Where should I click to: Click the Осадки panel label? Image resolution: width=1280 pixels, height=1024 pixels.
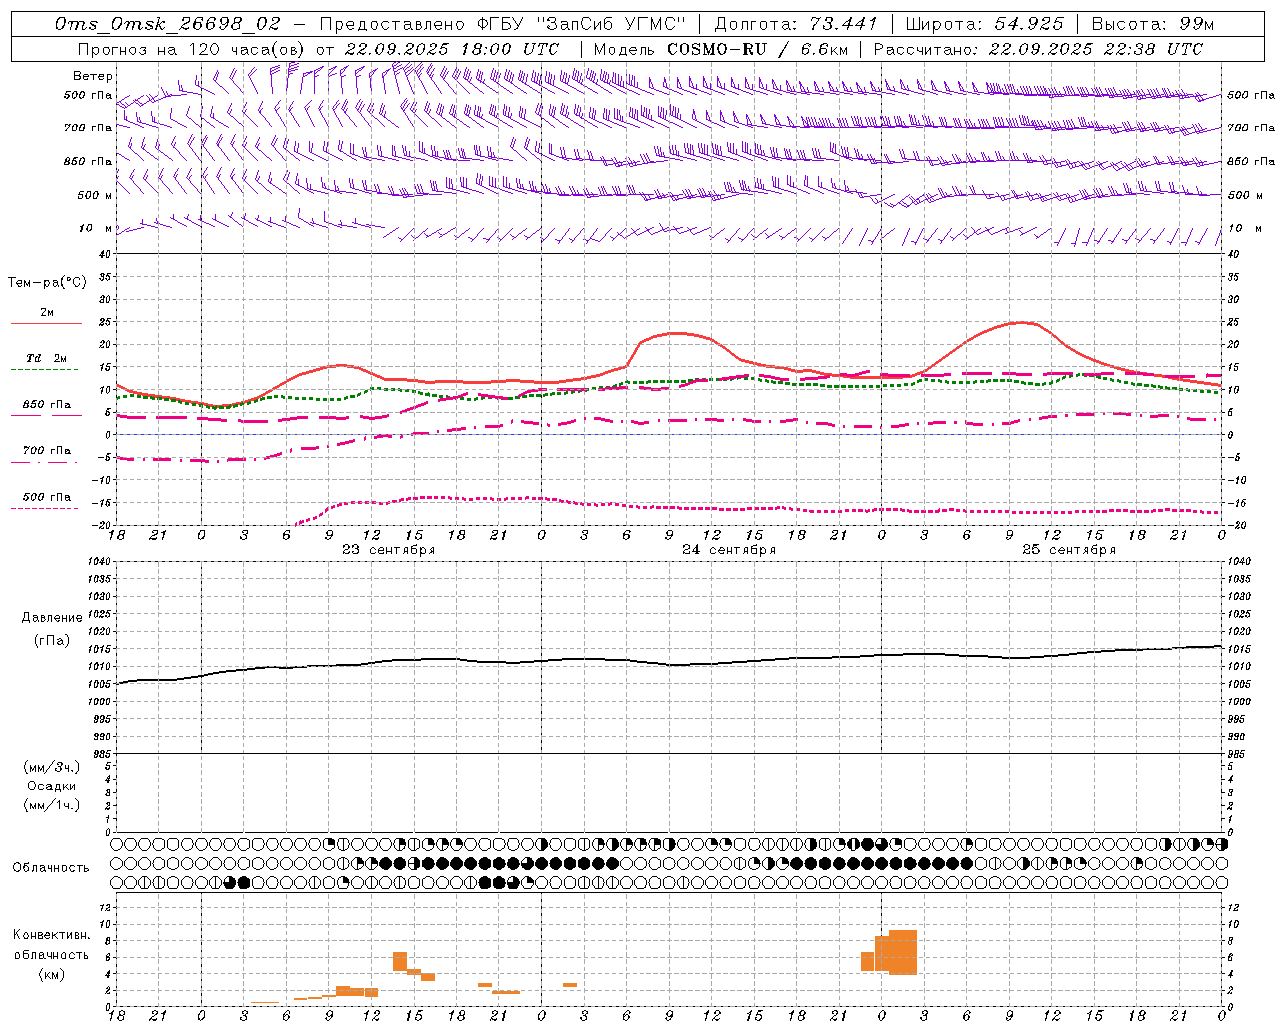coord(52,786)
